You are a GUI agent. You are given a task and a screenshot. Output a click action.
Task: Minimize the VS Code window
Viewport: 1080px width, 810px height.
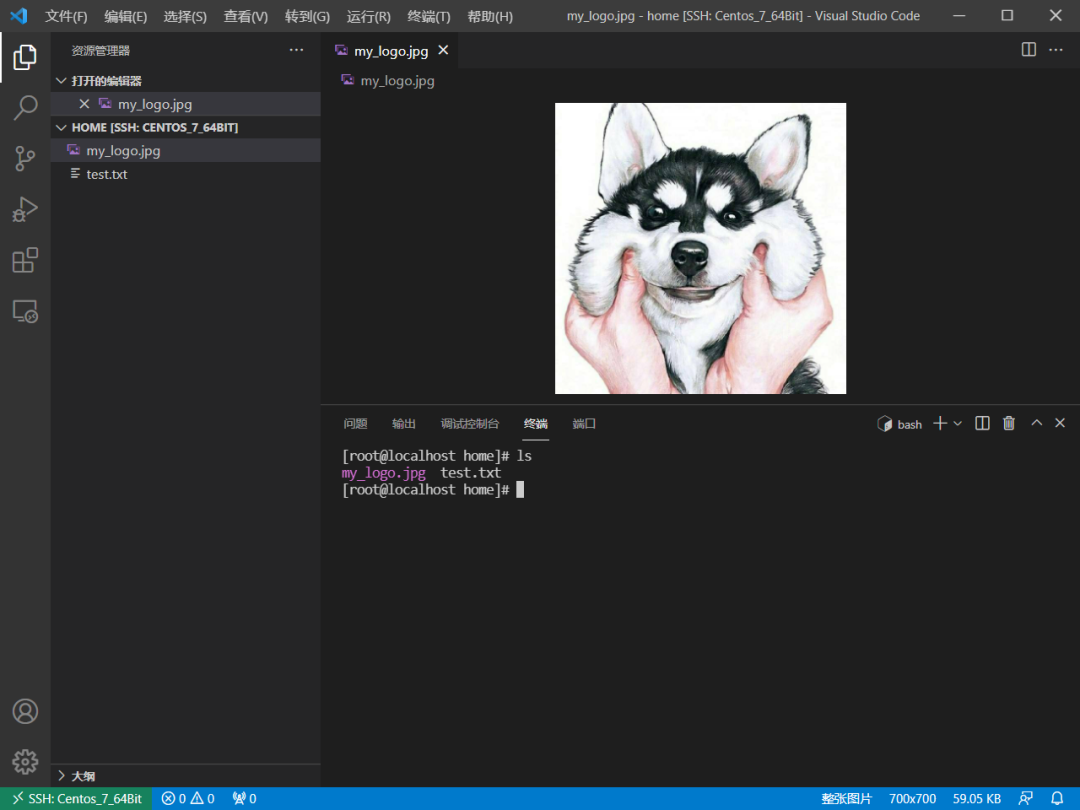coord(959,16)
